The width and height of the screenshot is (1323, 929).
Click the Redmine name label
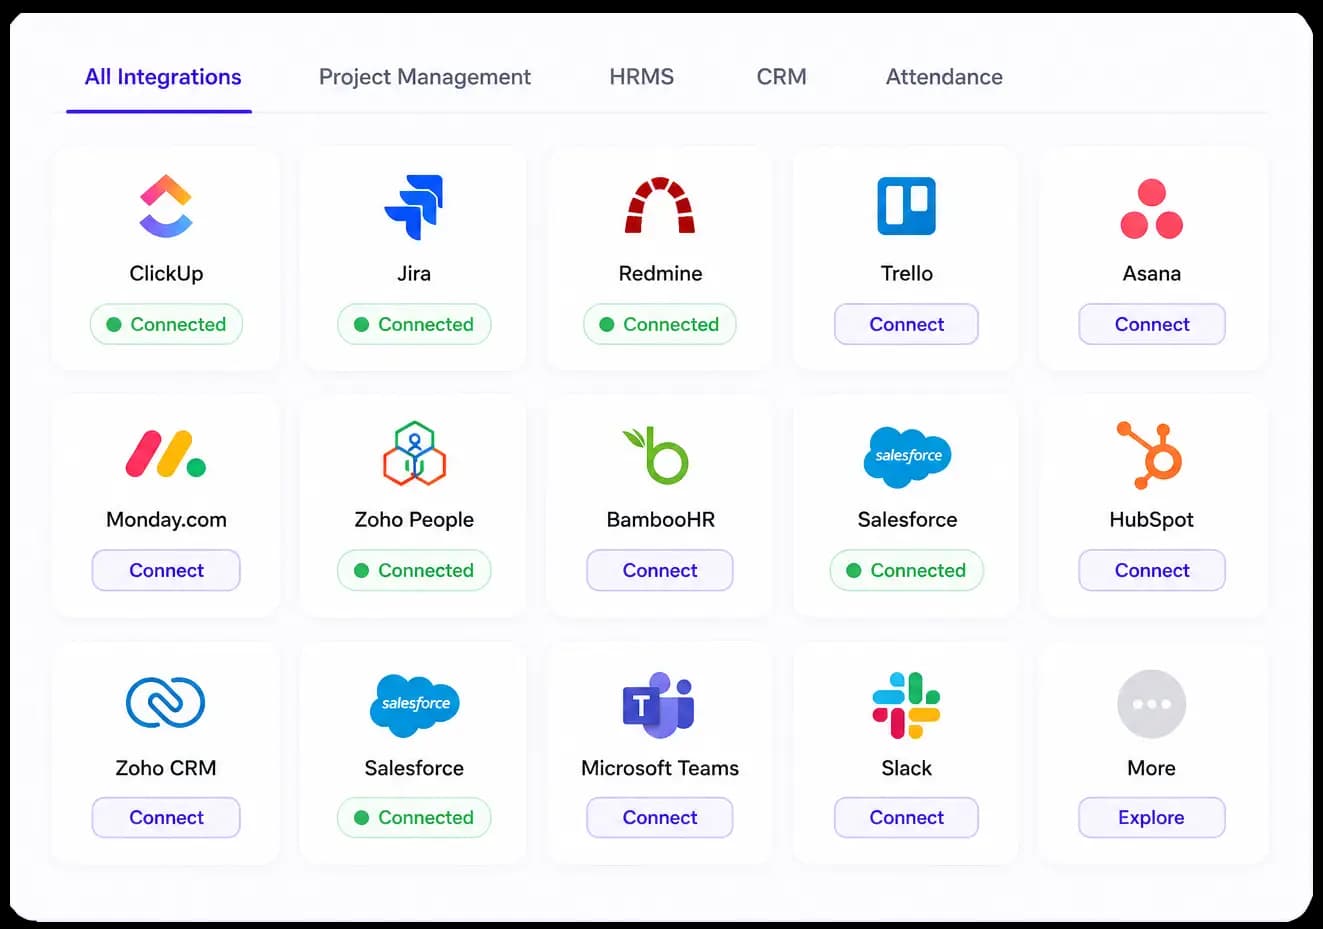[x=660, y=273]
